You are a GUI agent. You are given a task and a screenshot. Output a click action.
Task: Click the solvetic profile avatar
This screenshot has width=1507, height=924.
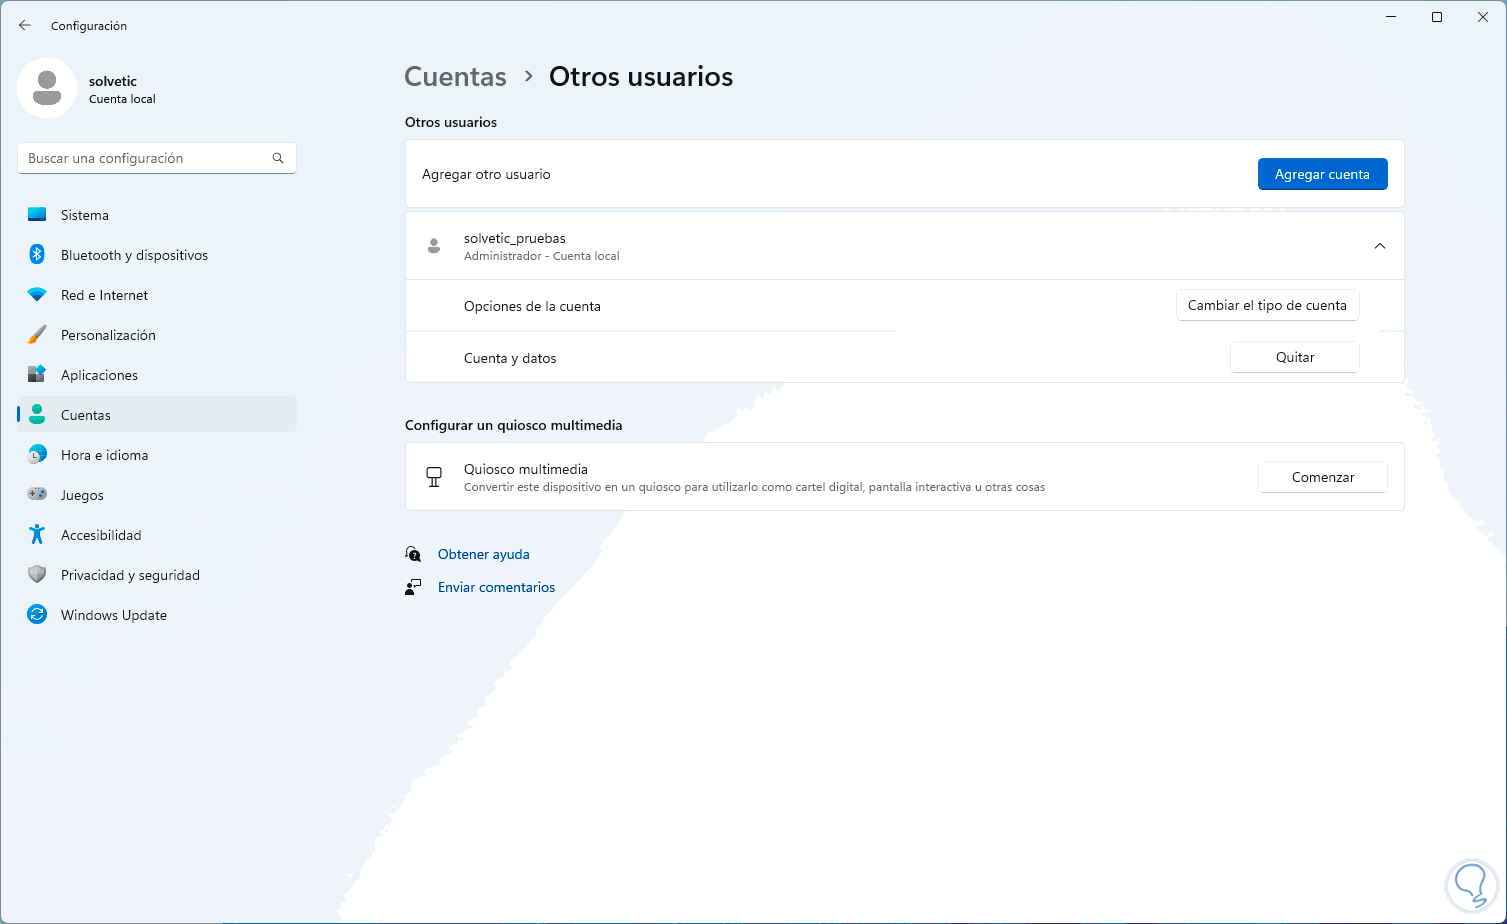click(47, 88)
